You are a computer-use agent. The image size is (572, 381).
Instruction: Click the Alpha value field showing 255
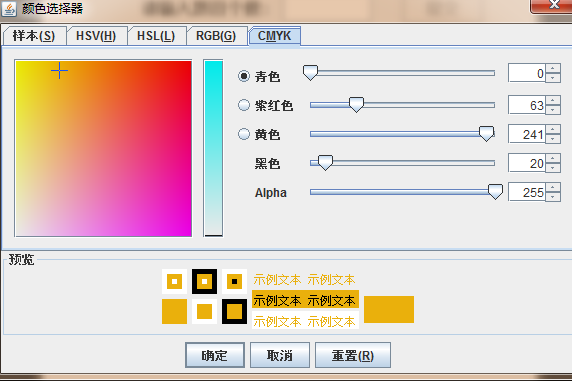[x=527, y=192]
